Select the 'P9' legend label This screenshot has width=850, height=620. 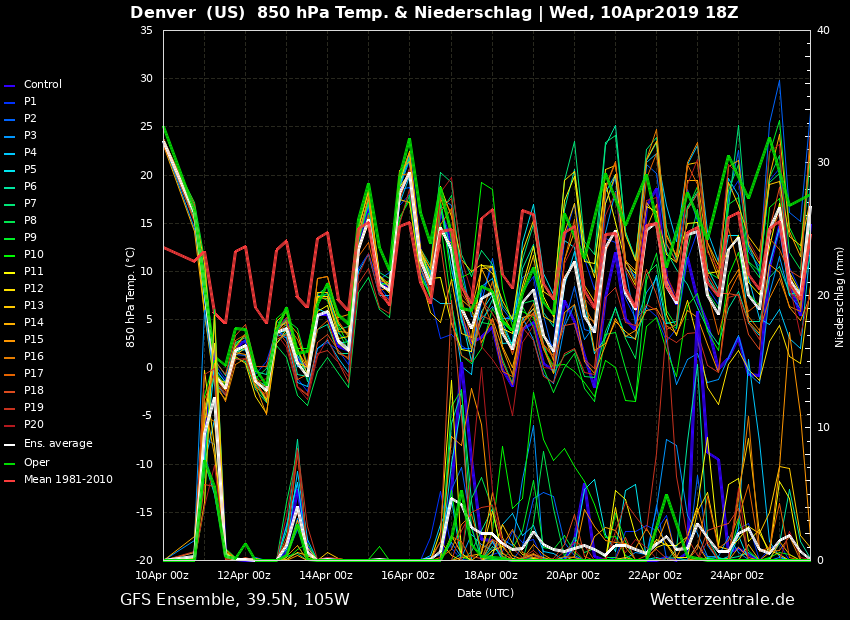click(x=30, y=237)
